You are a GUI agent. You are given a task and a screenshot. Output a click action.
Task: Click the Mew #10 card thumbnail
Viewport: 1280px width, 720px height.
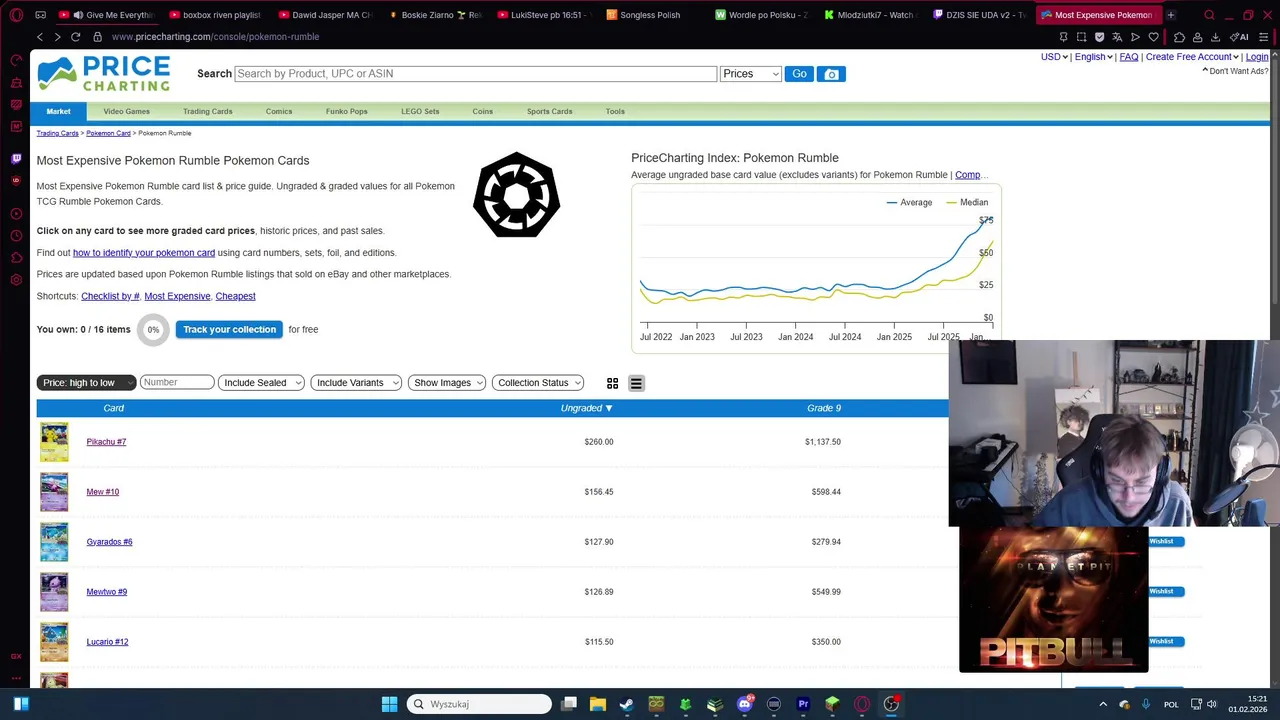coord(54,492)
